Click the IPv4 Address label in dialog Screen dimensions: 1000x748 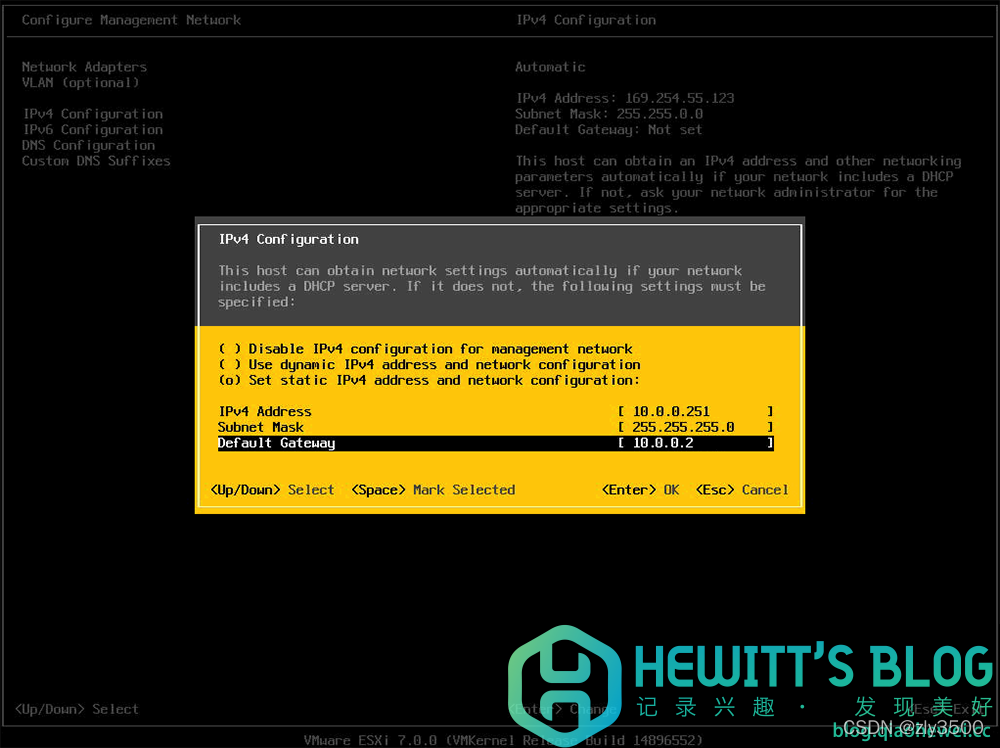pos(265,411)
